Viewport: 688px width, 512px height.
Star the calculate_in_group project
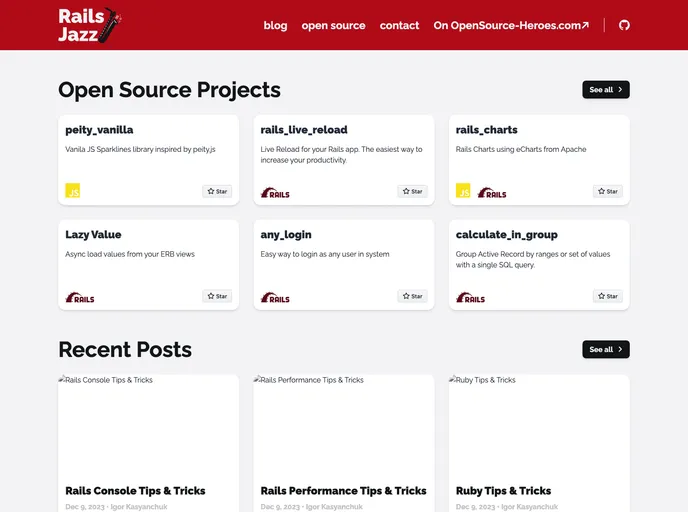(x=608, y=296)
